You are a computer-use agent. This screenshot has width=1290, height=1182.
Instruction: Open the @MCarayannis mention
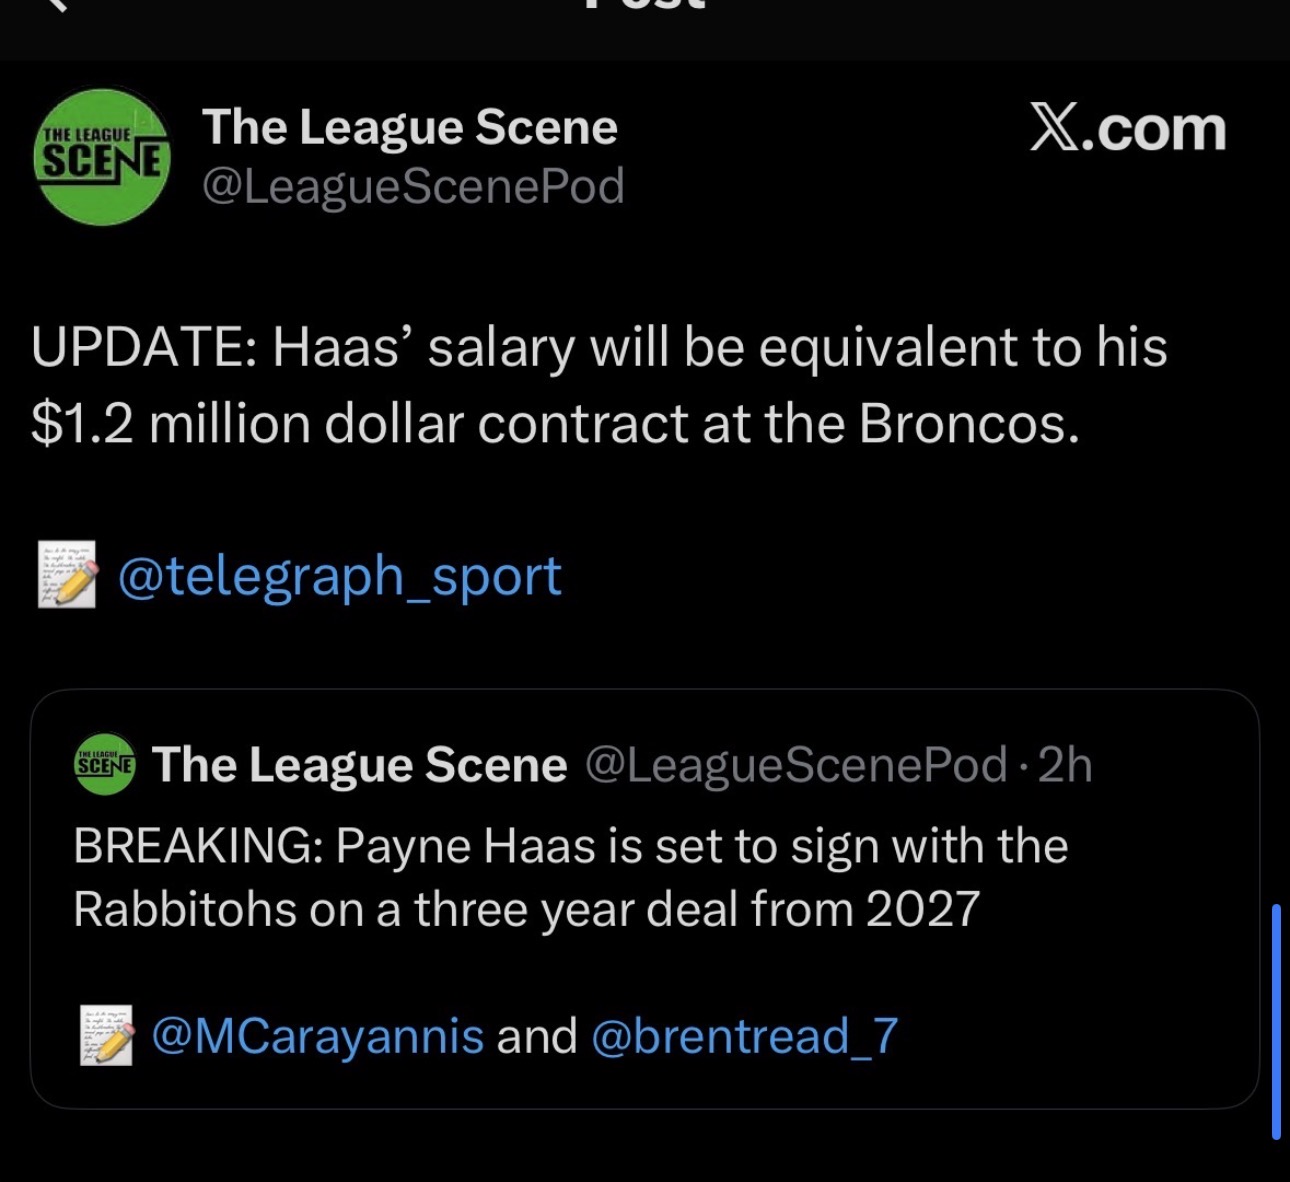318,1036
